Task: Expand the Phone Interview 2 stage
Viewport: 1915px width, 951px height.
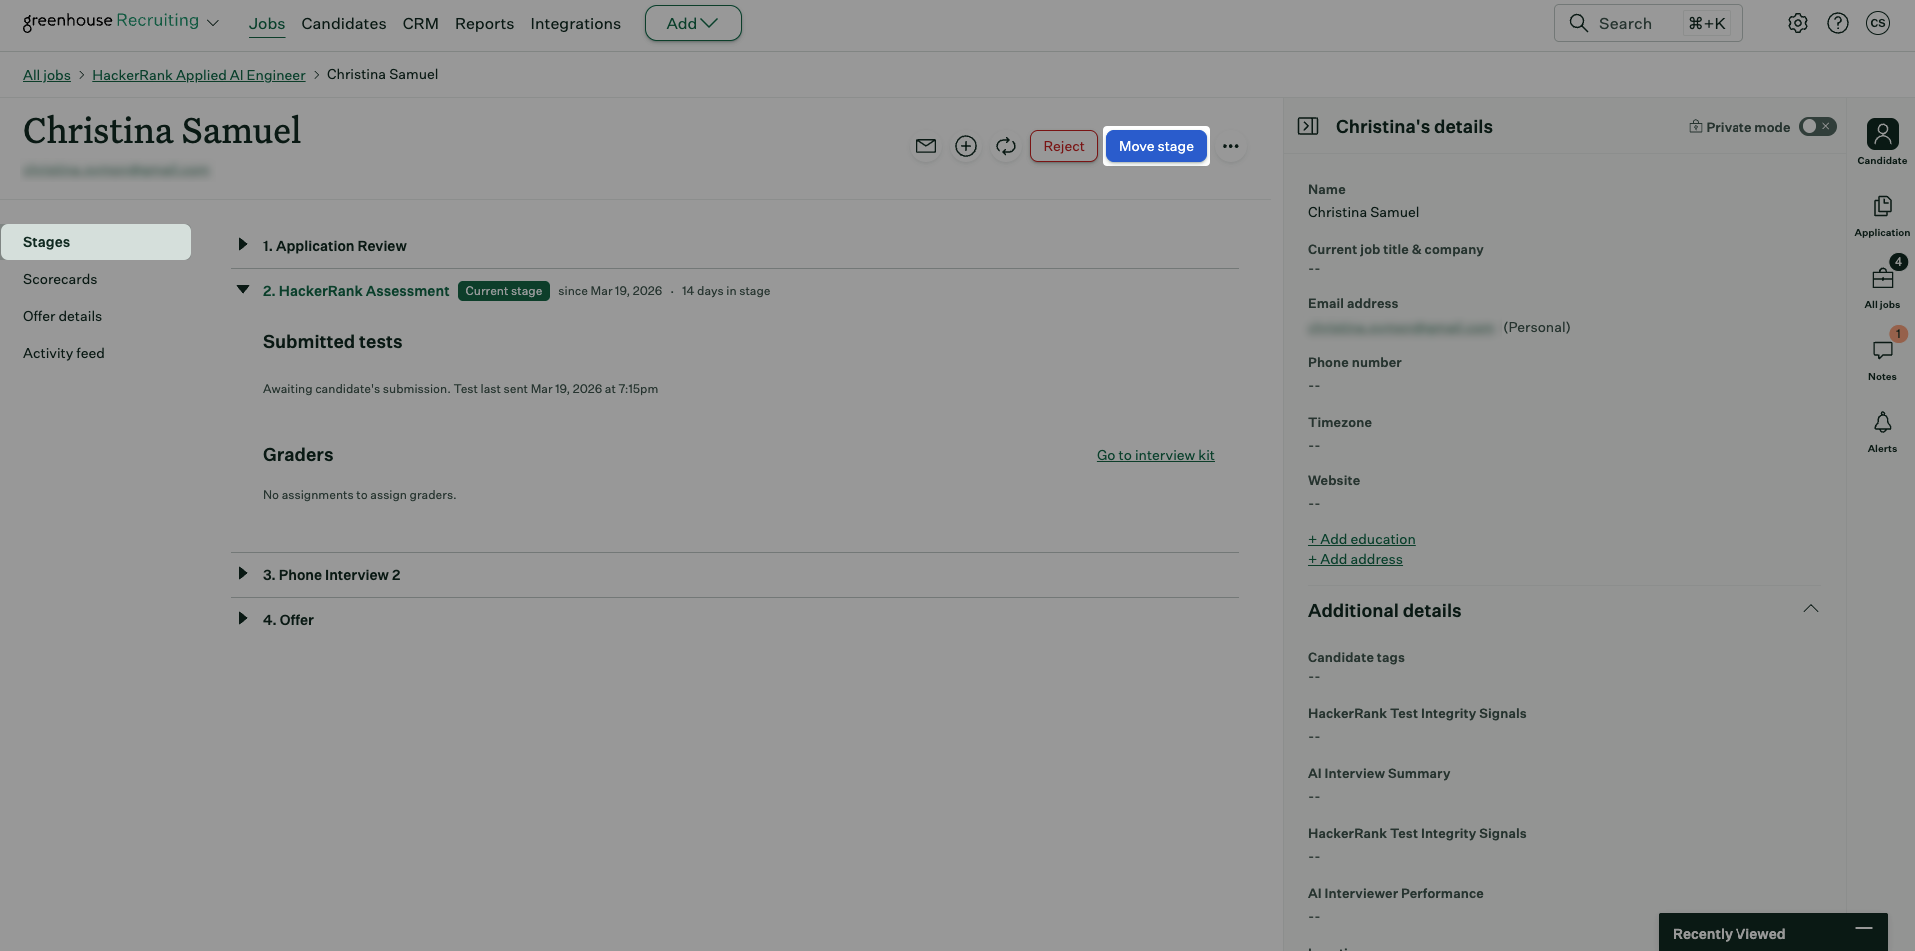Action: 243,574
